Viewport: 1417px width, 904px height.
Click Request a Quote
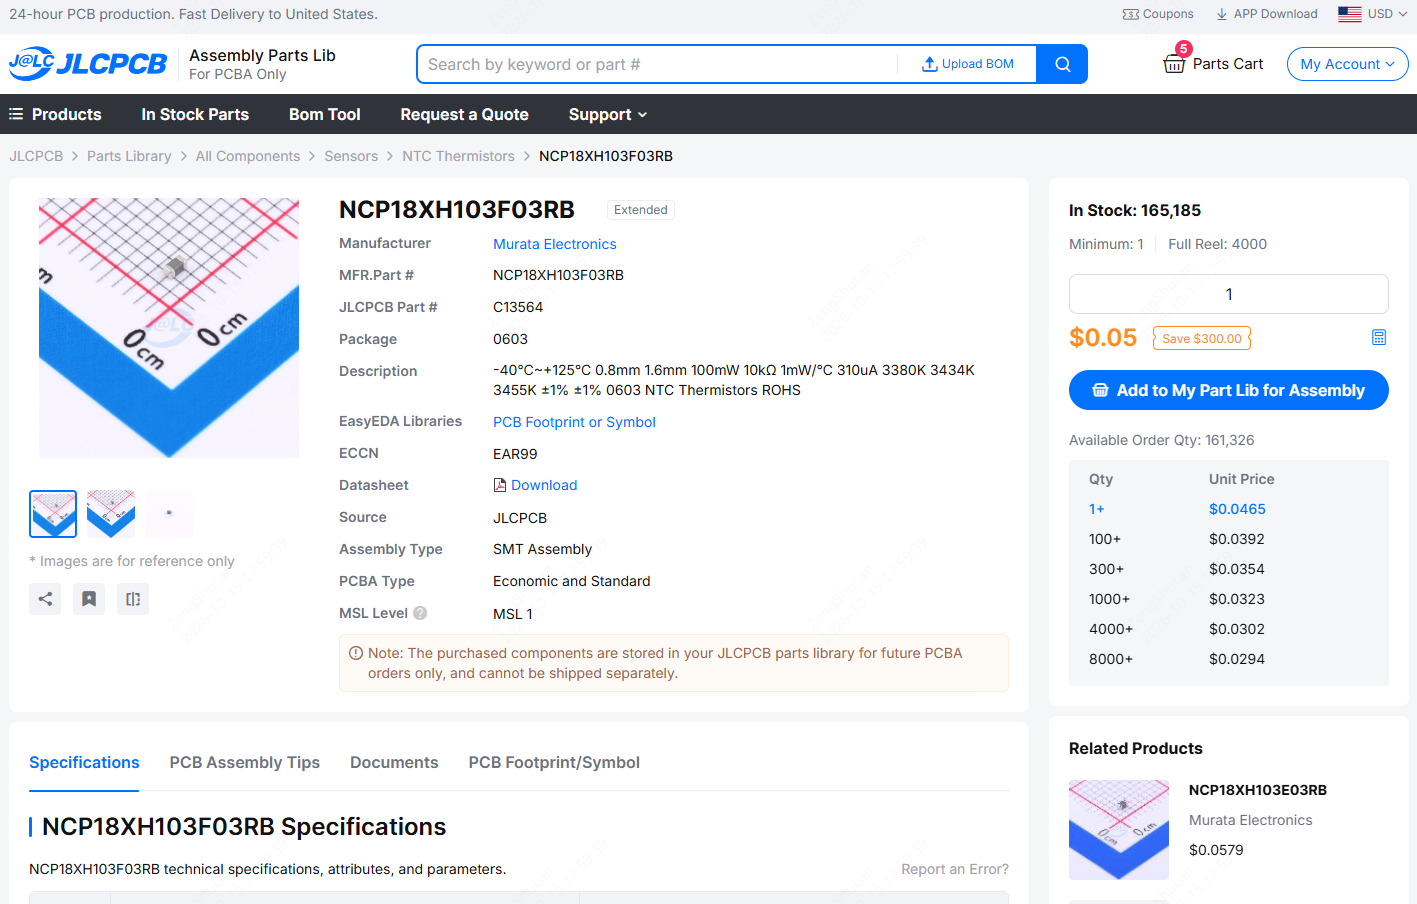coord(464,114)
